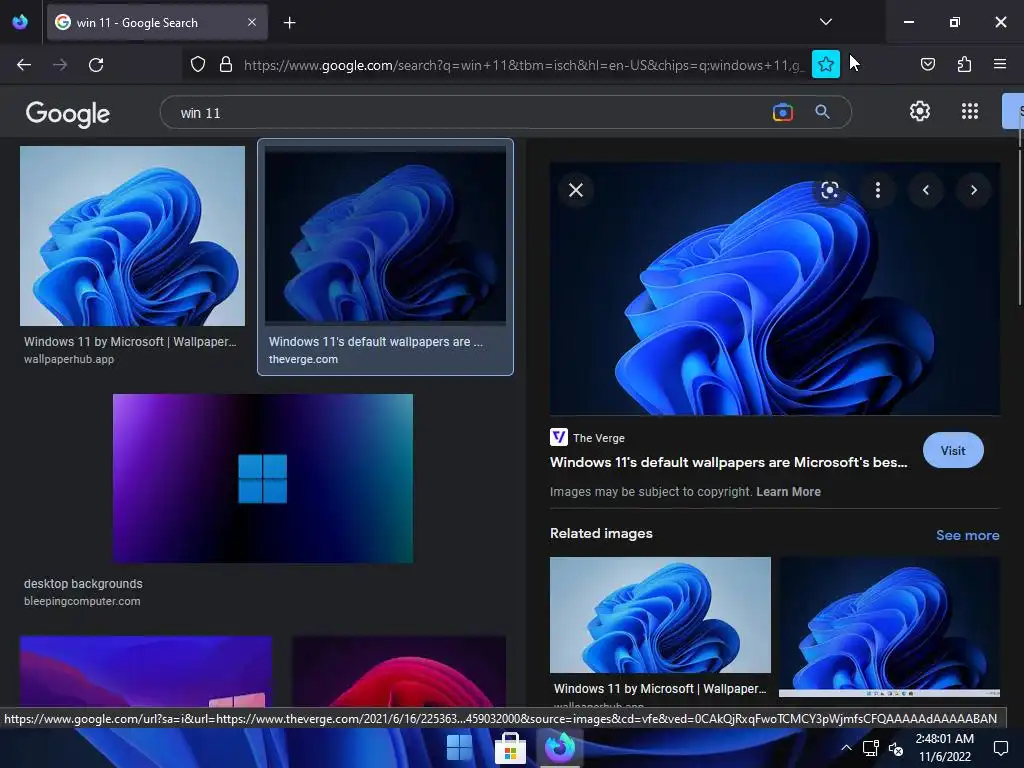Open Learn More copyright link

point(788,492)
